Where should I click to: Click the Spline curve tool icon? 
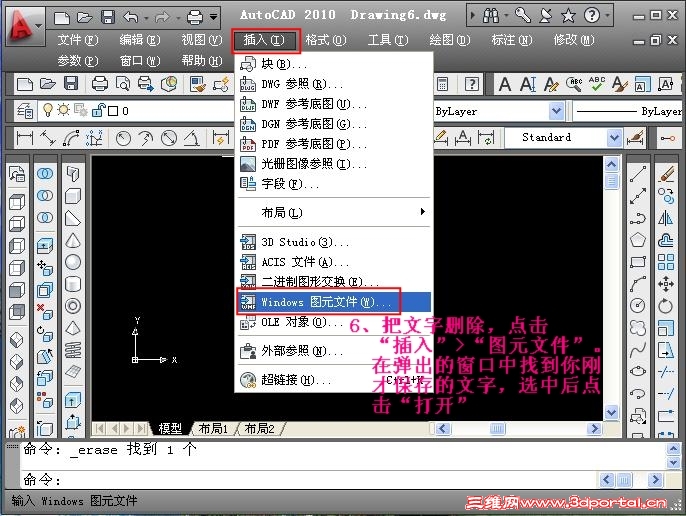[637, 350]
